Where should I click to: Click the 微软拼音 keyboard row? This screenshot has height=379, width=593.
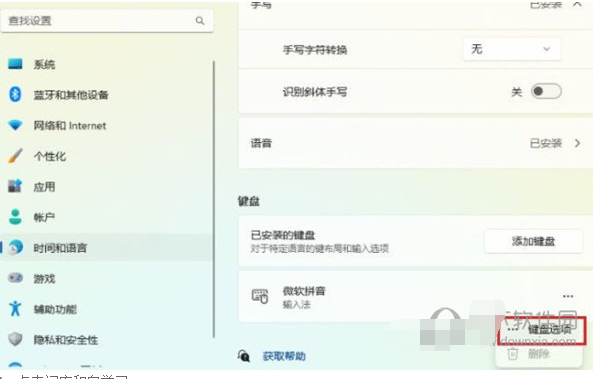415,296
